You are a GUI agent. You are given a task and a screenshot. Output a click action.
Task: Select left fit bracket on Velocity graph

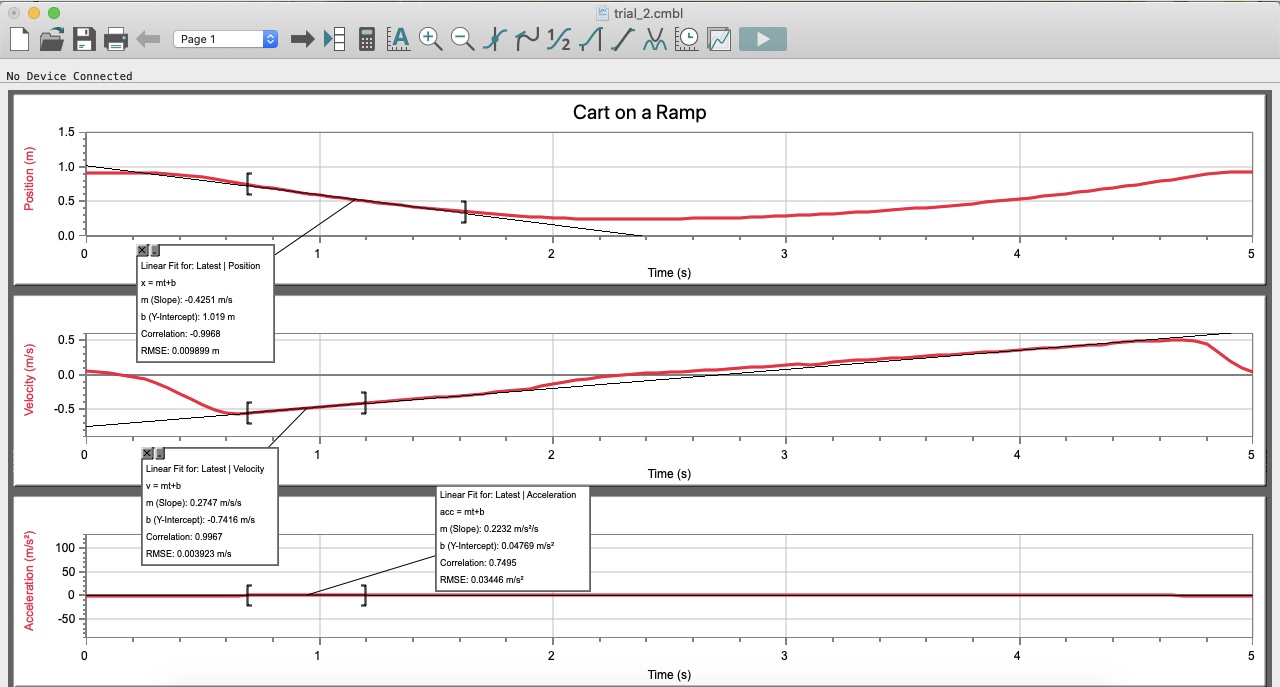tap(249, 412)
